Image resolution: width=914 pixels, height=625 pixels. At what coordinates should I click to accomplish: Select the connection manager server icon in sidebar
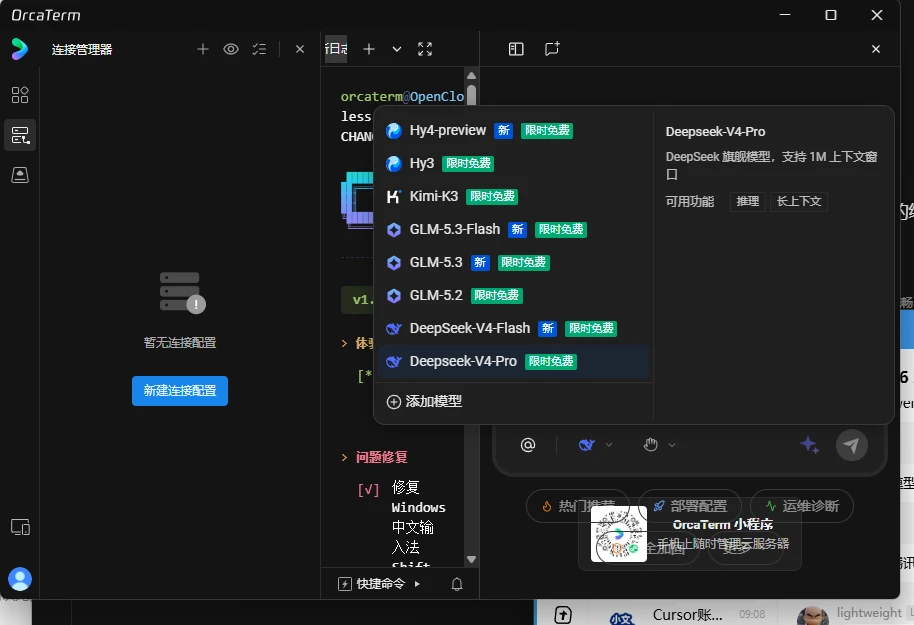coord(20,135)
